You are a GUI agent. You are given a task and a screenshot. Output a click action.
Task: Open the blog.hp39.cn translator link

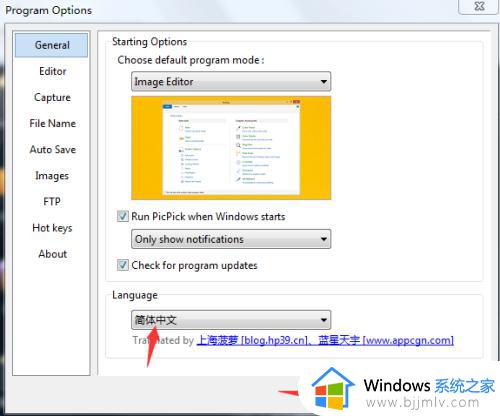click(x=253, y=340)
